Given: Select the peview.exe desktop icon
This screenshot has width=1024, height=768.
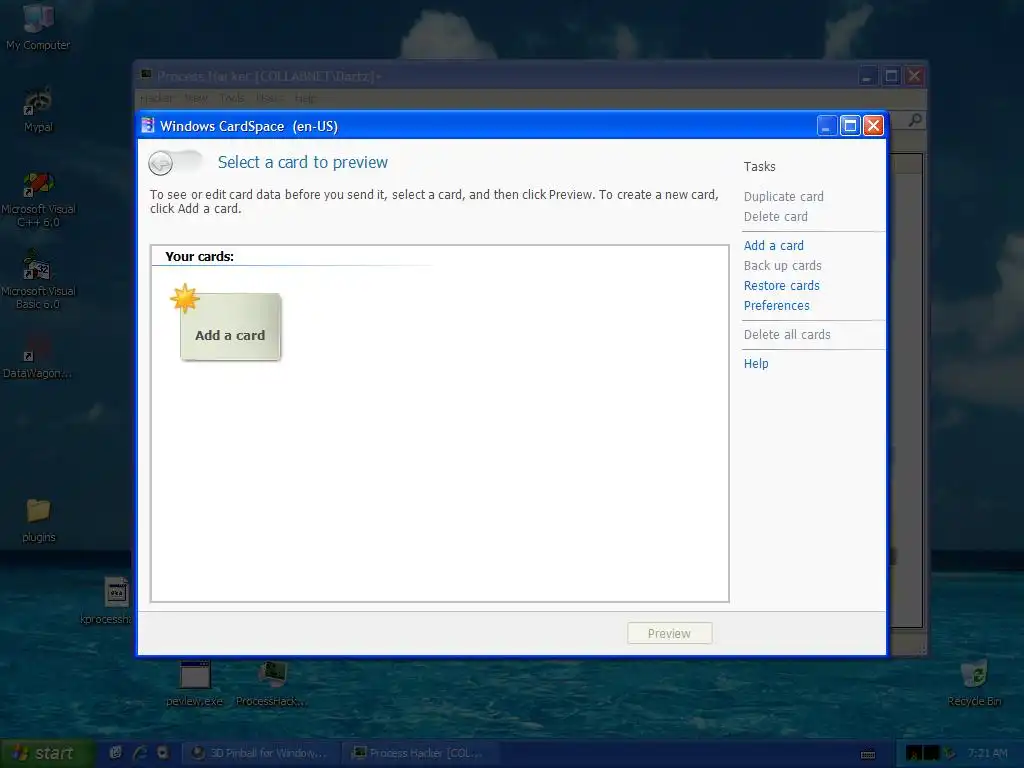Looking at the screenshot, I should (195, 684).
